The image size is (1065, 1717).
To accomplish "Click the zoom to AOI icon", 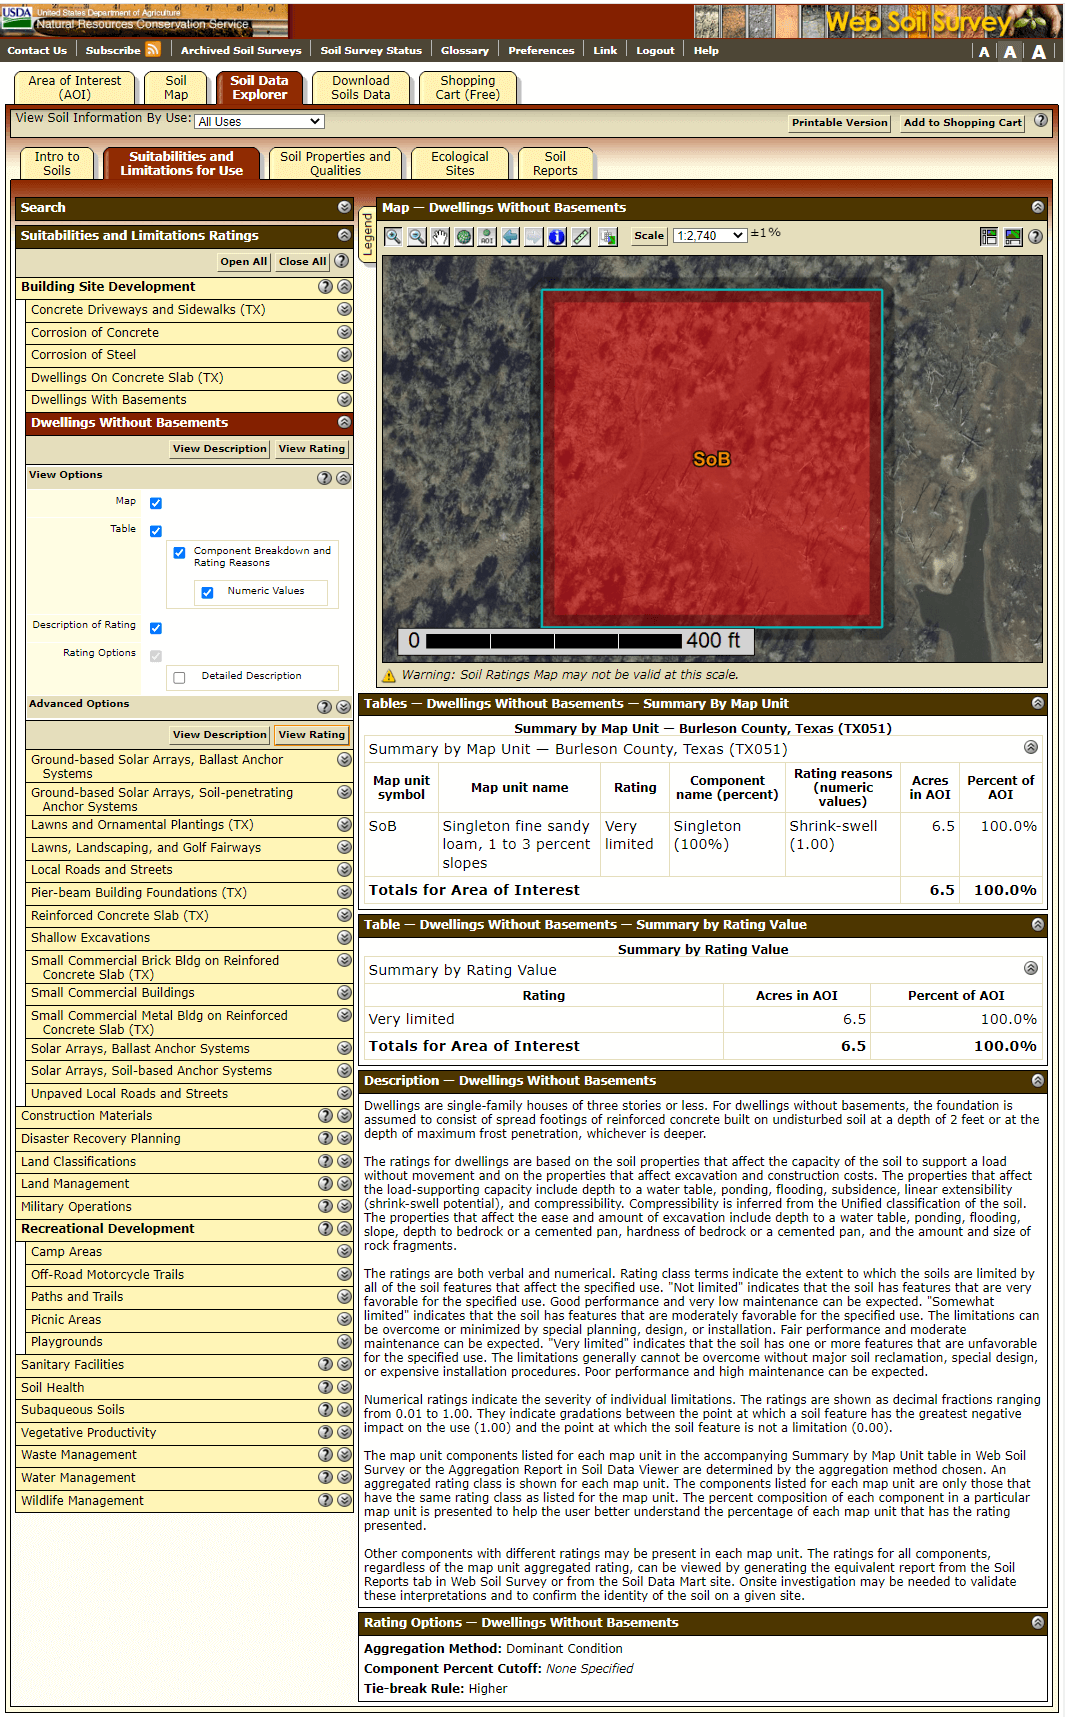I will 487,237.
